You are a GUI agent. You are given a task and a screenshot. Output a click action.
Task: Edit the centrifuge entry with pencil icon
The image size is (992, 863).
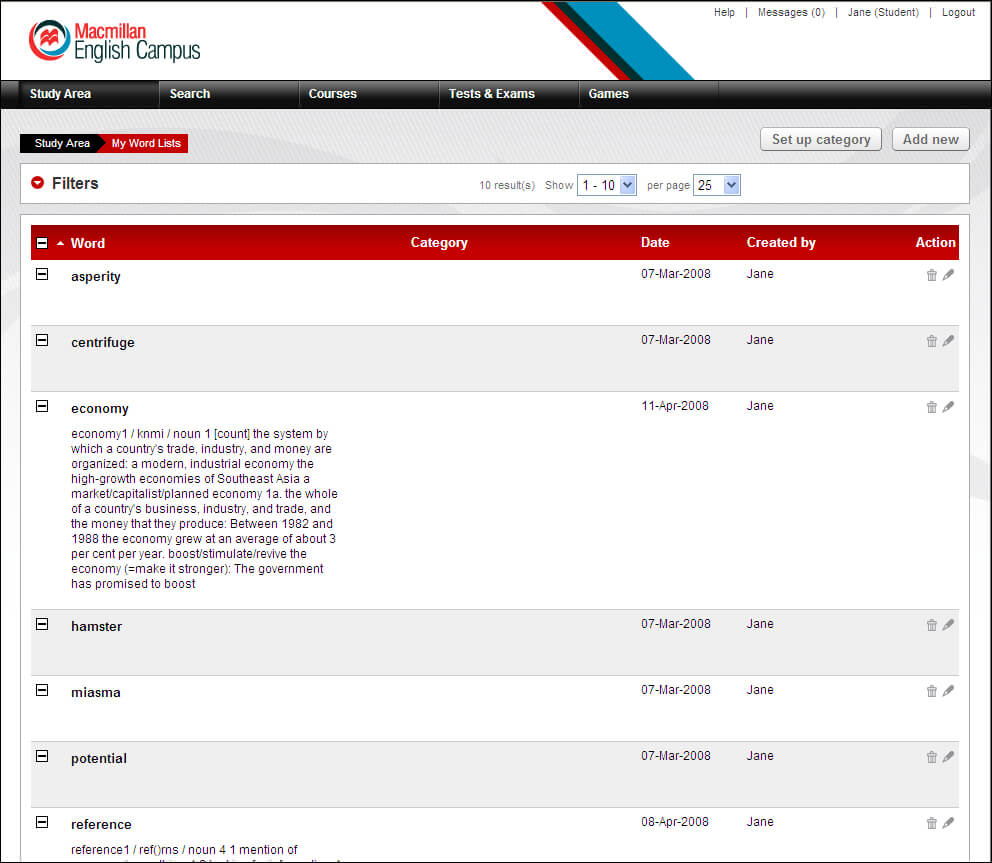(948, 341)
